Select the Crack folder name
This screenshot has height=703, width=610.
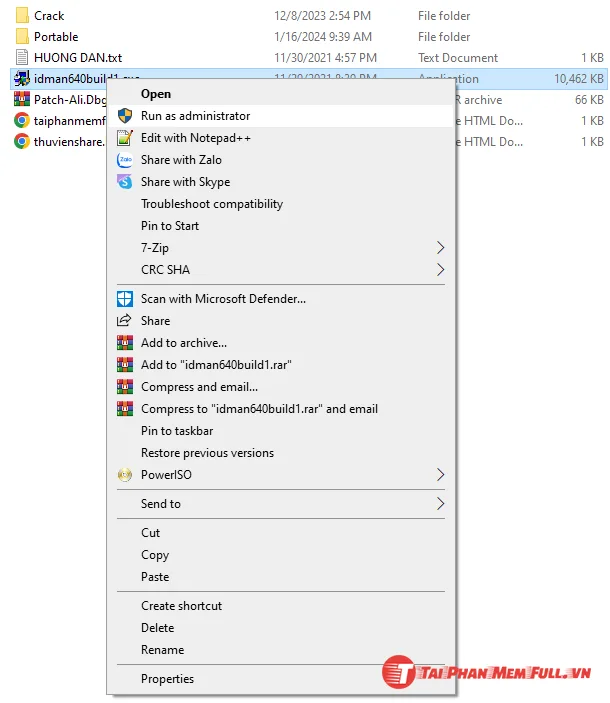click(x=49, y=16)
